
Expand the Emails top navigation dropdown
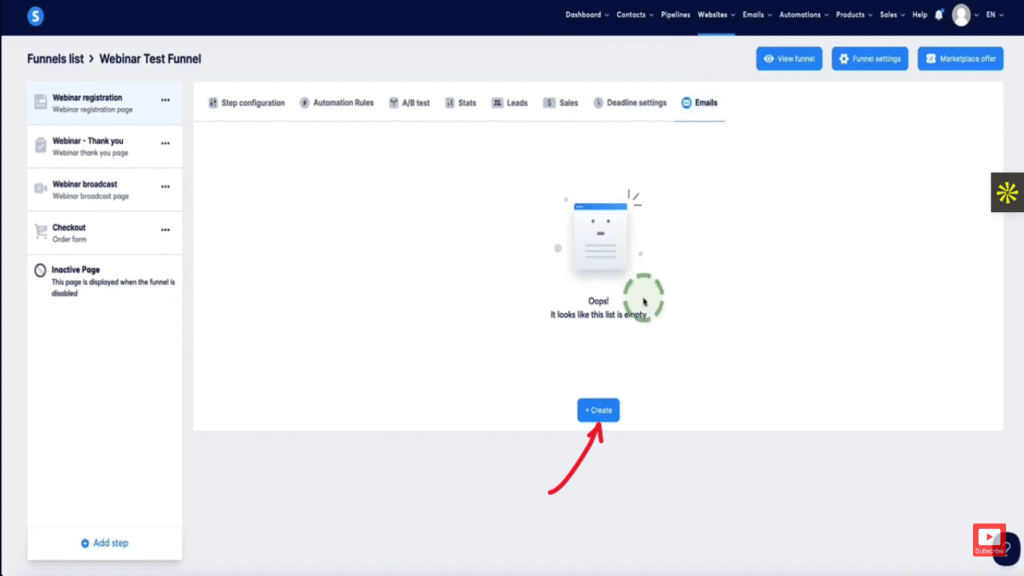coord(756,15)
